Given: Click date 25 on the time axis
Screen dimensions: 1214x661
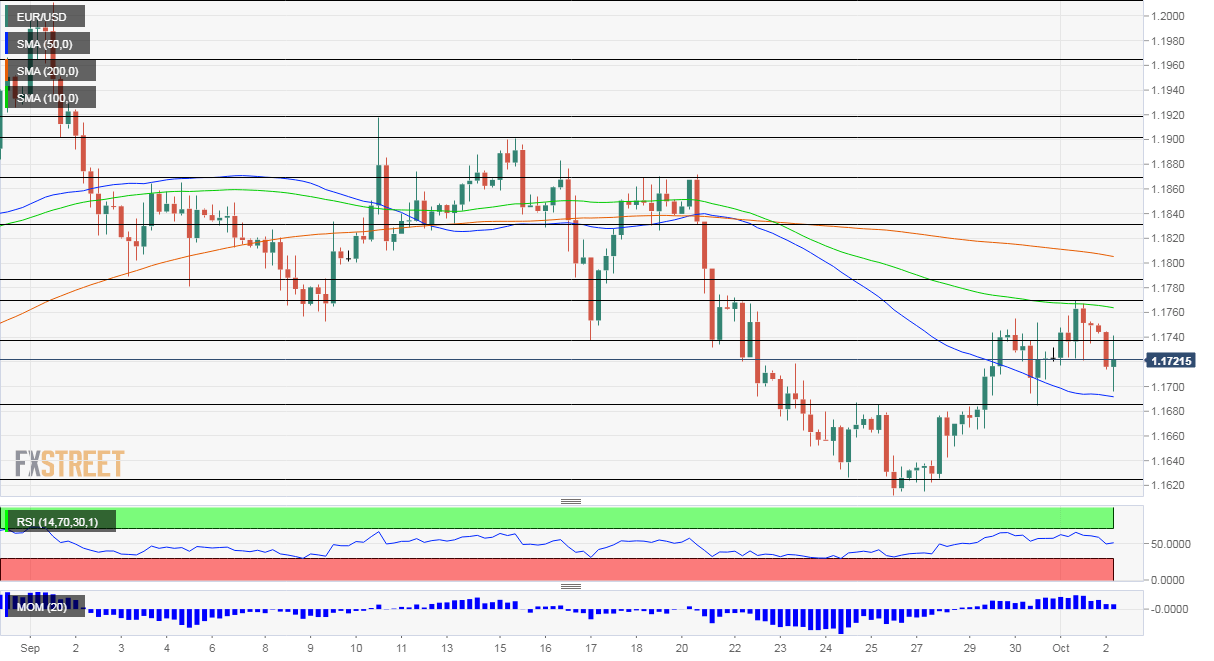Looking at the screenshot, I should 871,648.
